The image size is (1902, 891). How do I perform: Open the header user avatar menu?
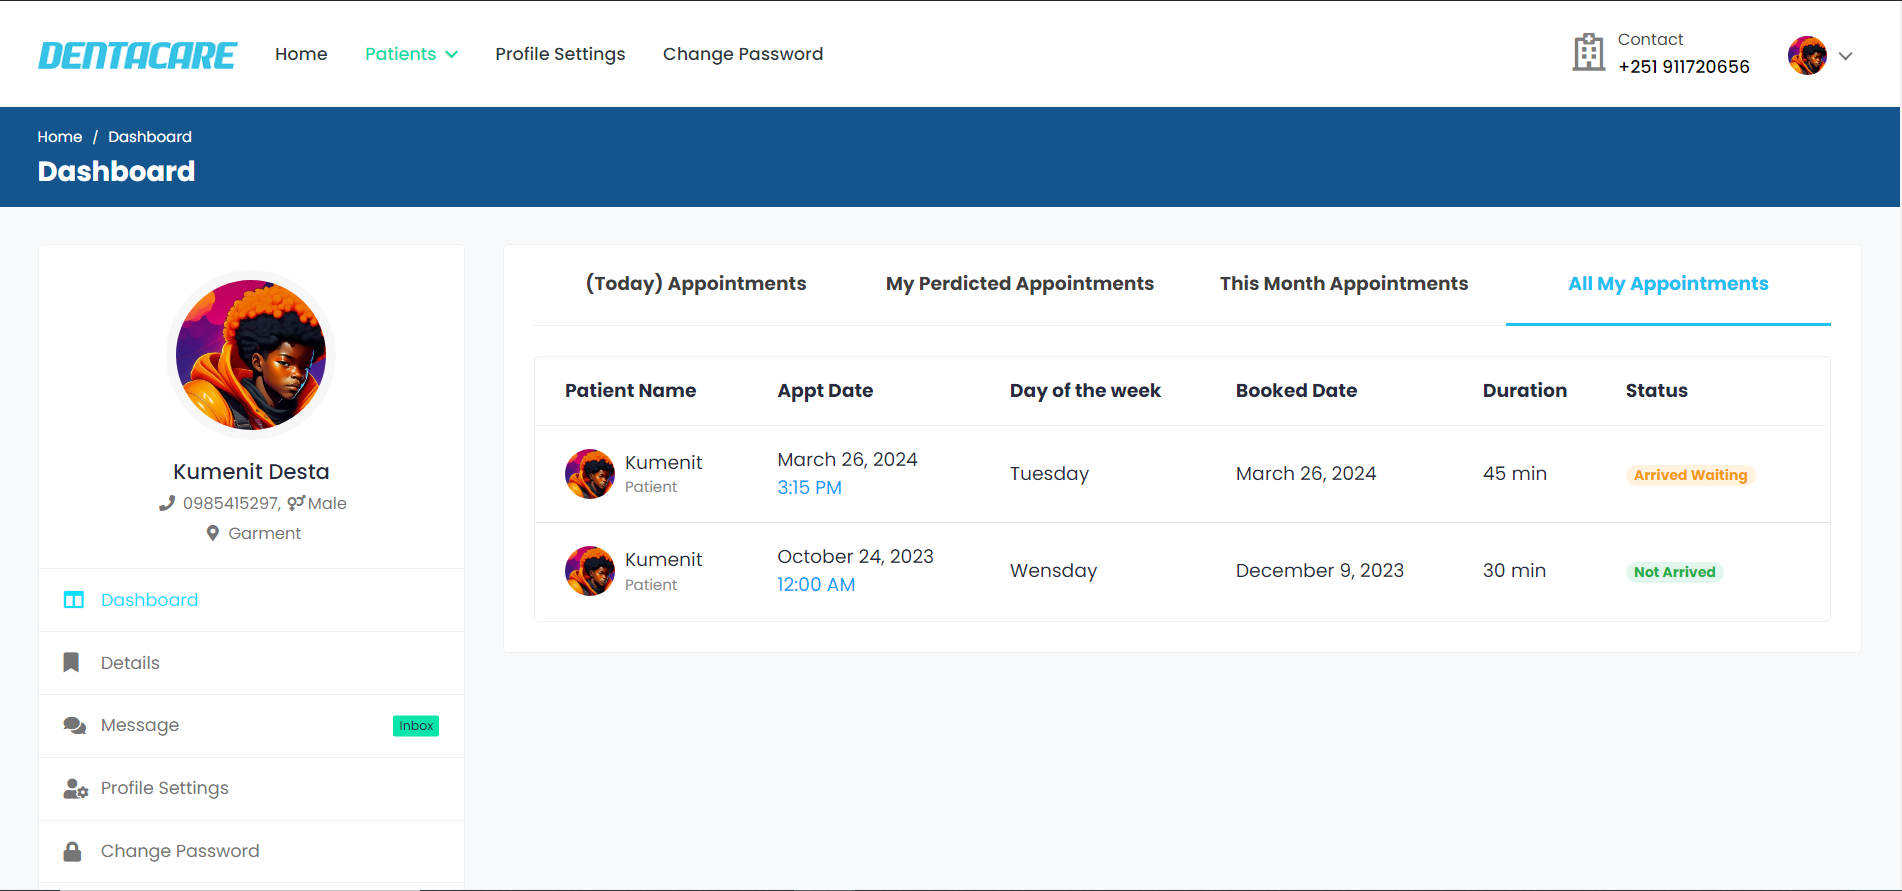(x=1807, y=56)
